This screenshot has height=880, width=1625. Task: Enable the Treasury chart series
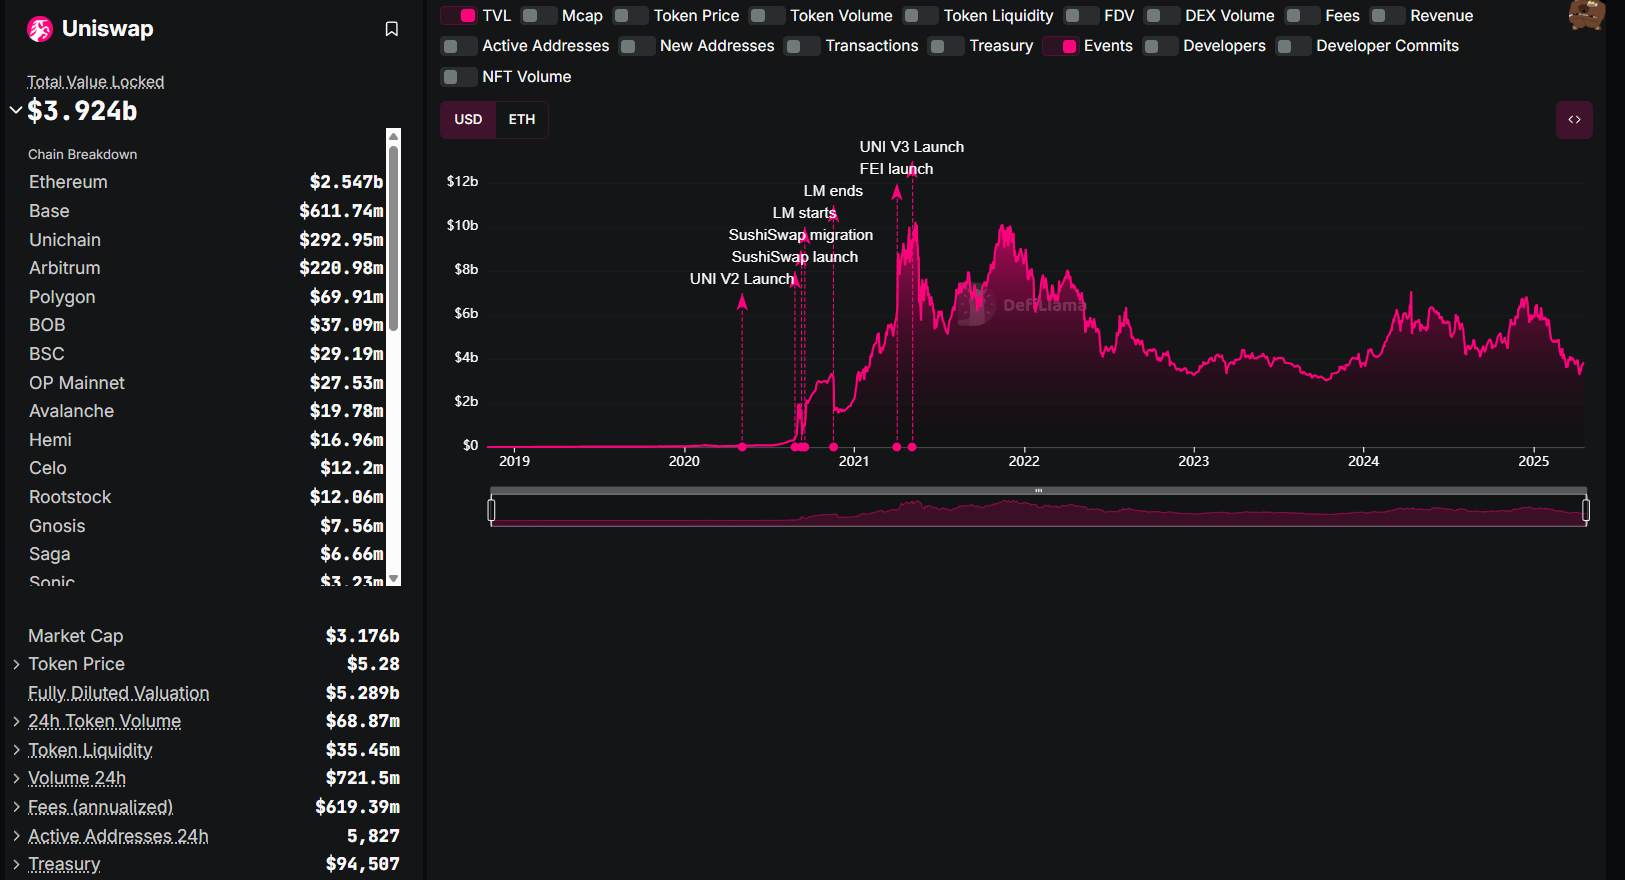point(946,46)
